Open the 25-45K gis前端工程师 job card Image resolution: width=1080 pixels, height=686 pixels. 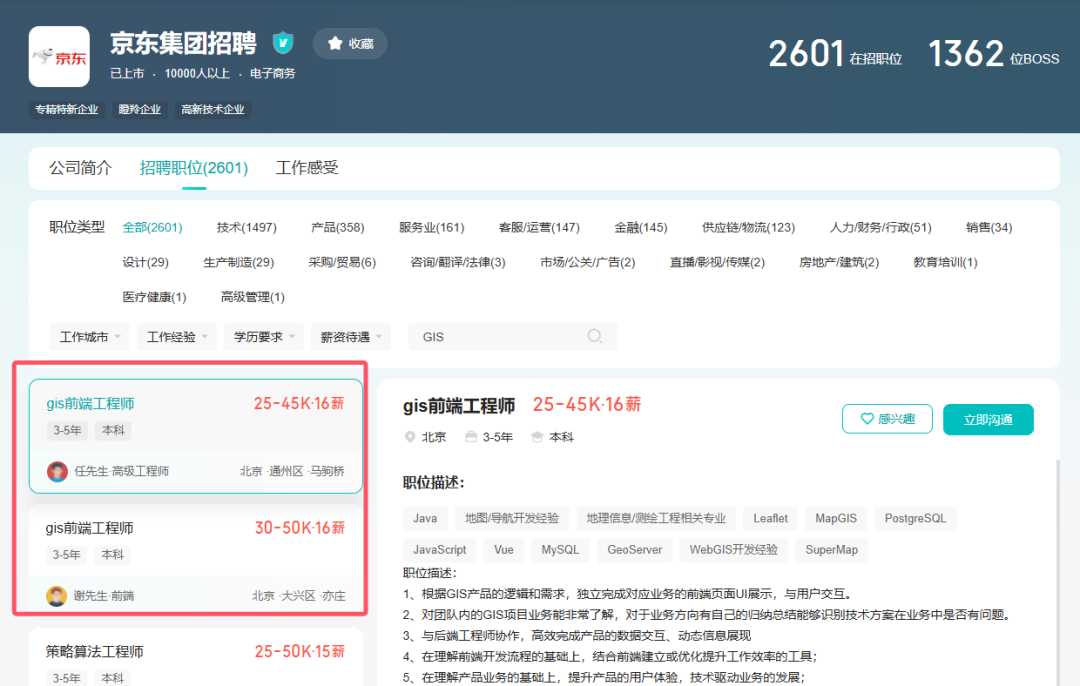pos(196,436)
